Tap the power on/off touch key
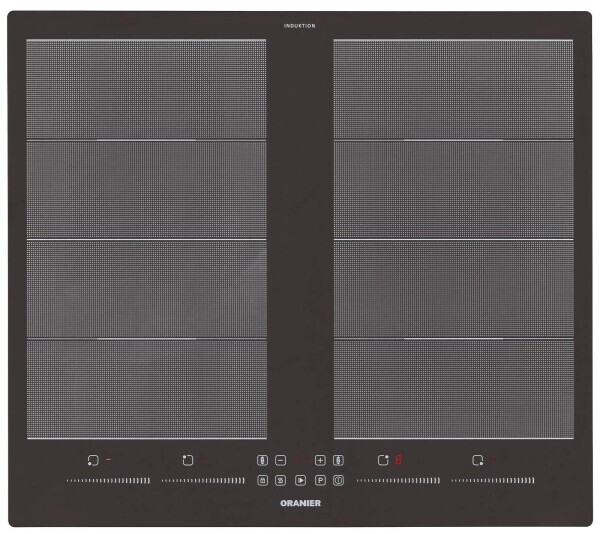The width and height of the screenshot is (600, 534). (338, 480)
